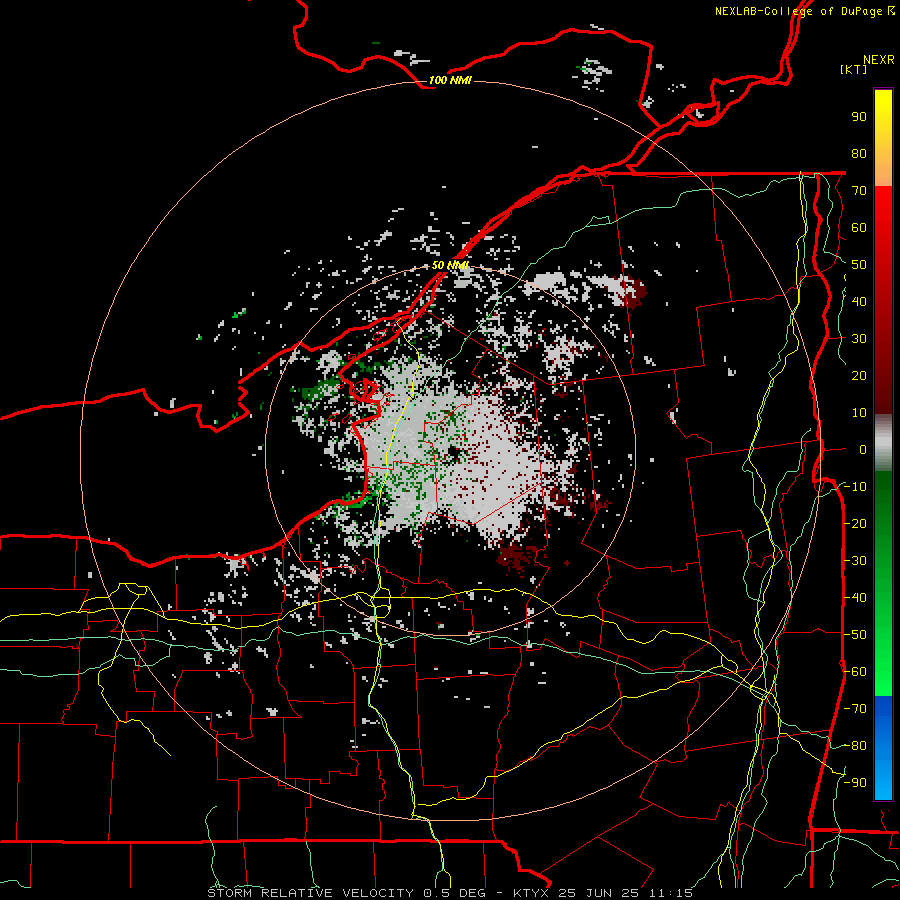Screen dimensions: 900x900
Task: Click the NEXR label above the color scale
Action: point(879,60)
